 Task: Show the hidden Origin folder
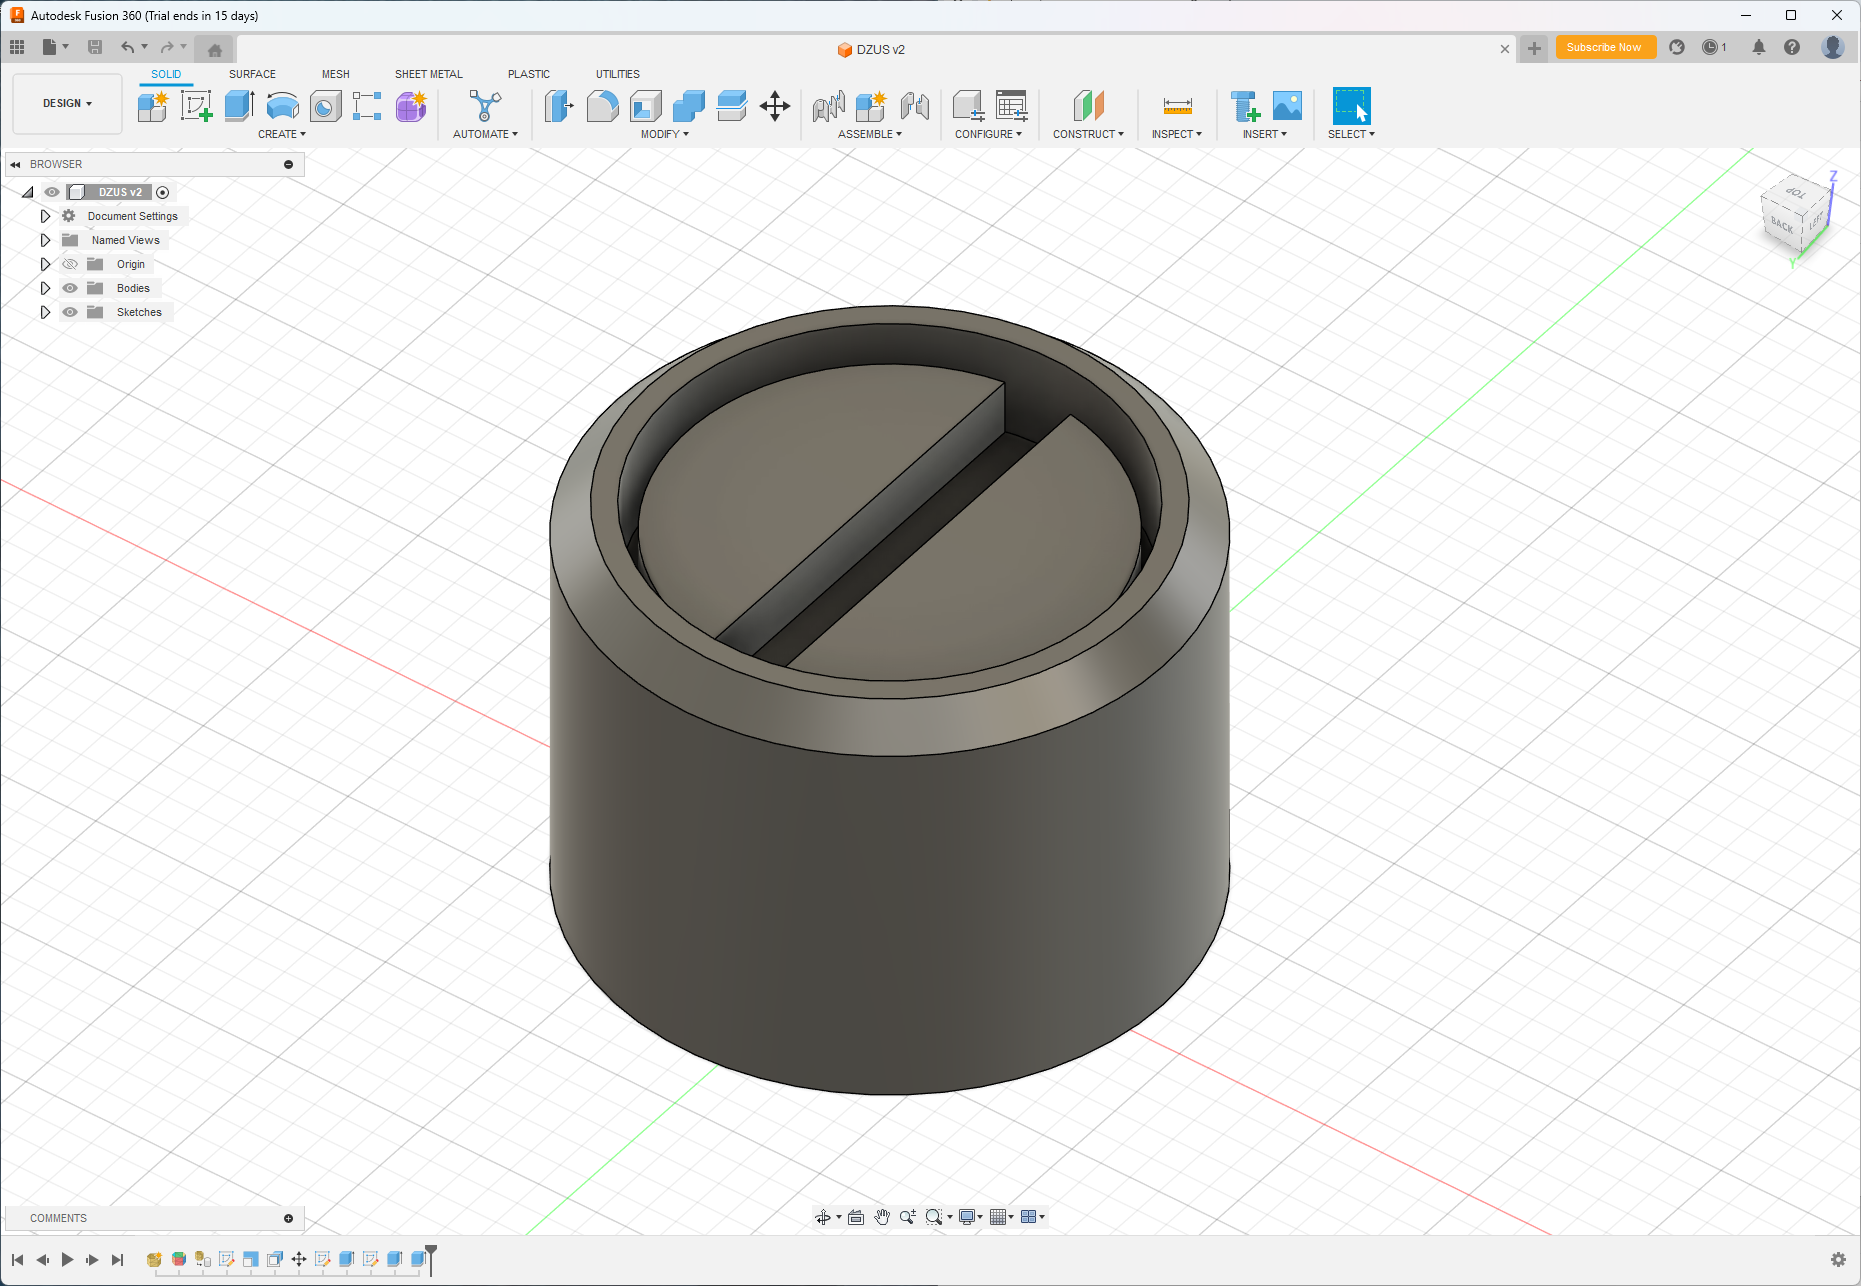70,264
